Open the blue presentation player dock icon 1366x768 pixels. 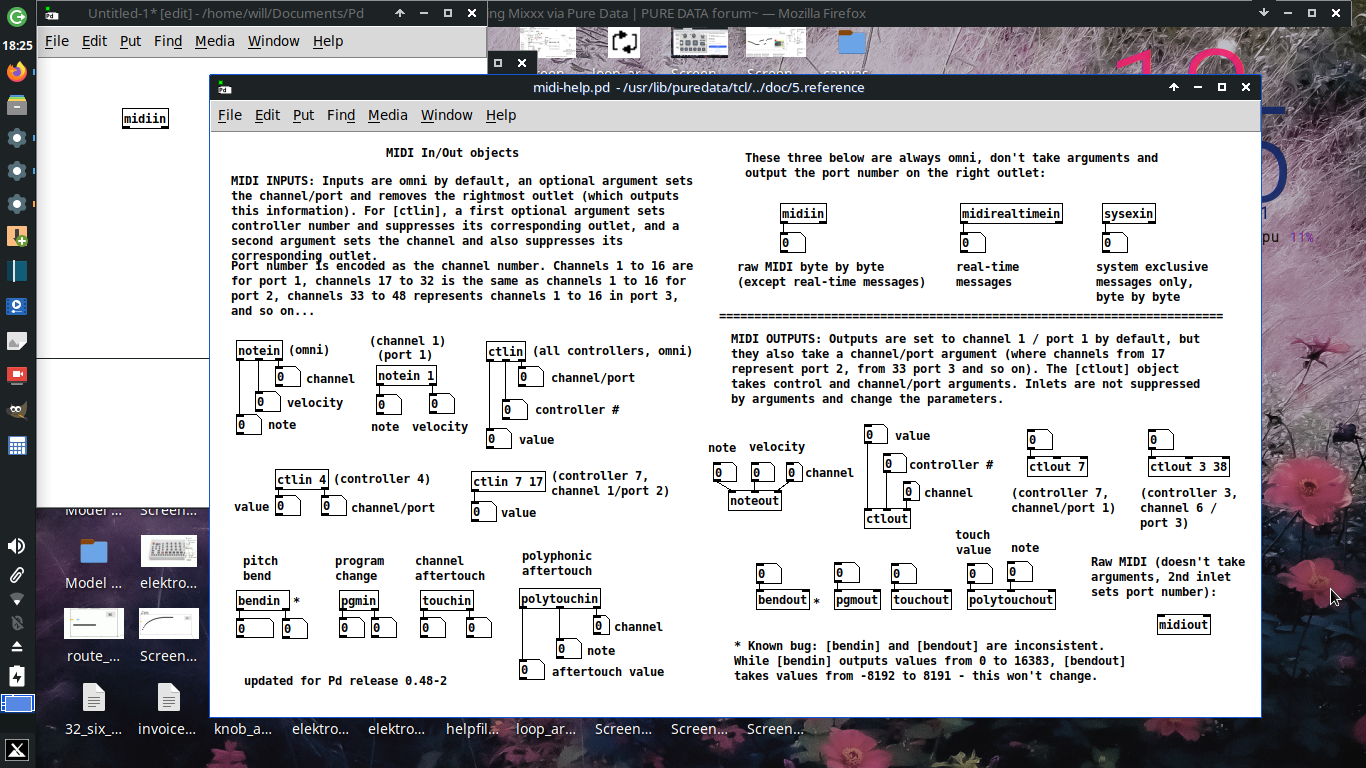coord(17,306)
